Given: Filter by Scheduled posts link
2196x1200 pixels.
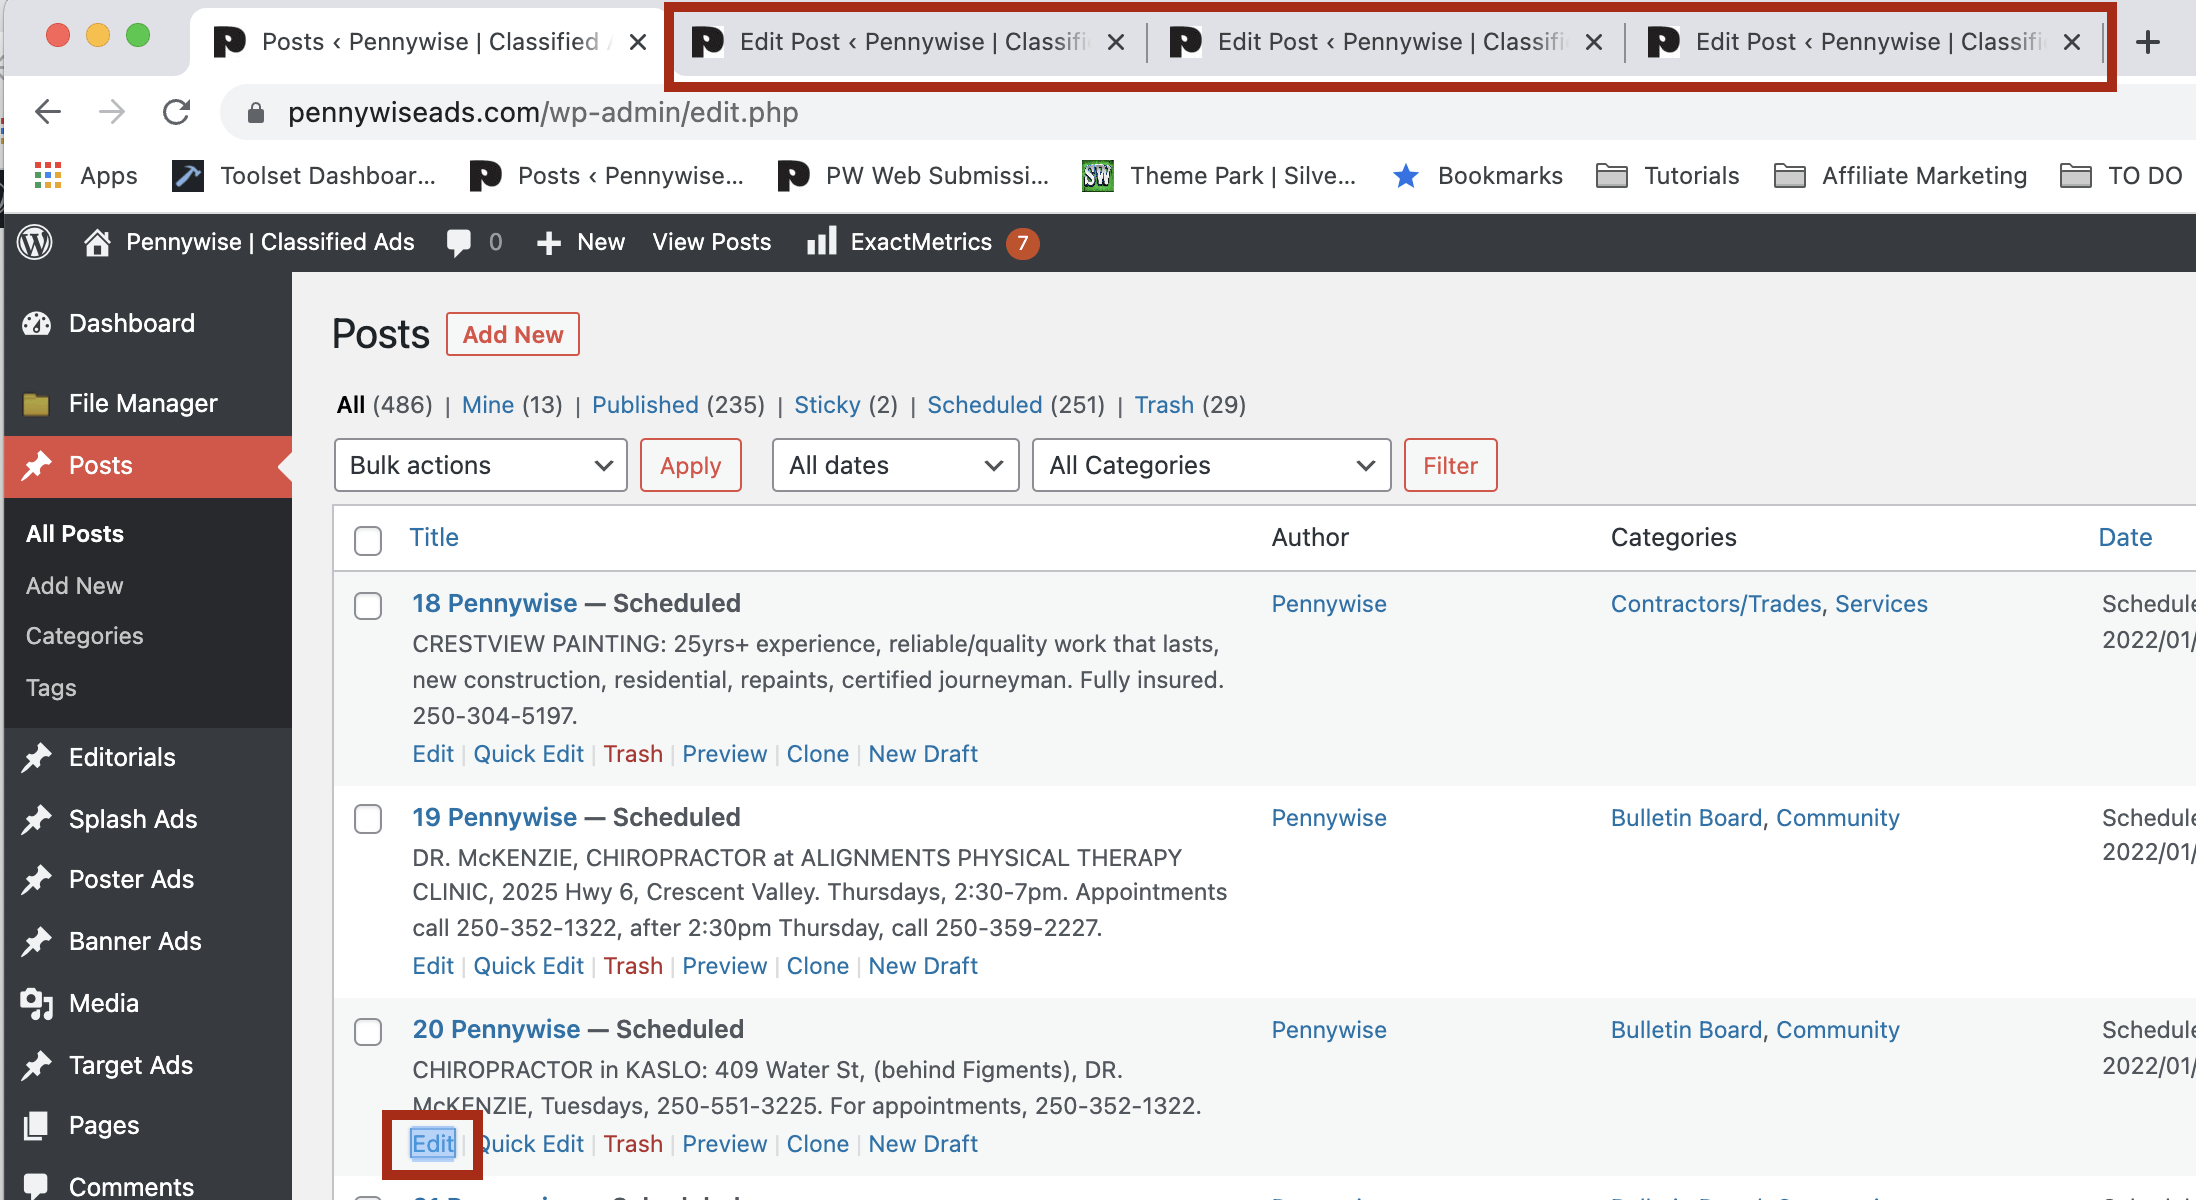Looking at the screenshot, I should pos(985,405).
